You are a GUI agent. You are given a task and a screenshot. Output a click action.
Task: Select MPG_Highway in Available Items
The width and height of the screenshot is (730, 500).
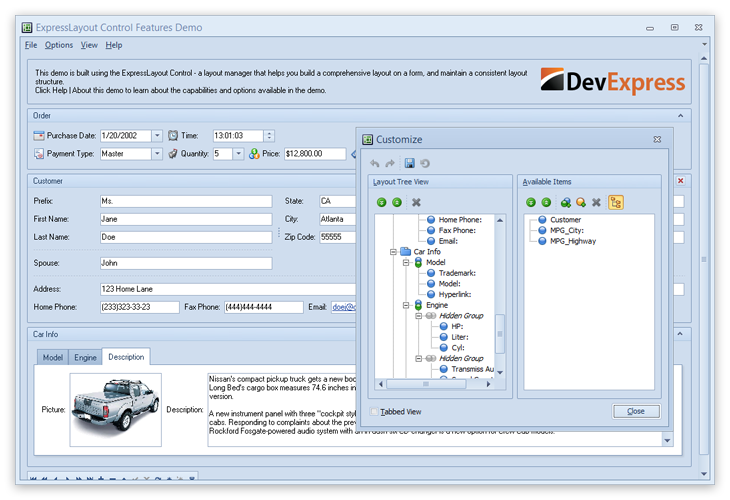pos(573,240)
